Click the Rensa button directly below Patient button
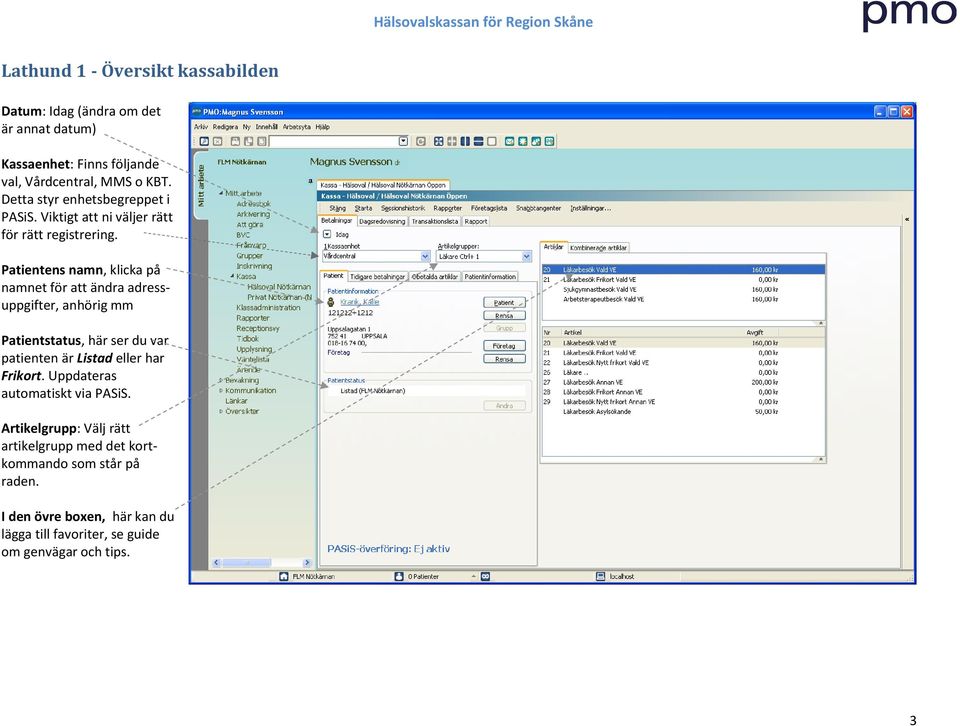 504,316
